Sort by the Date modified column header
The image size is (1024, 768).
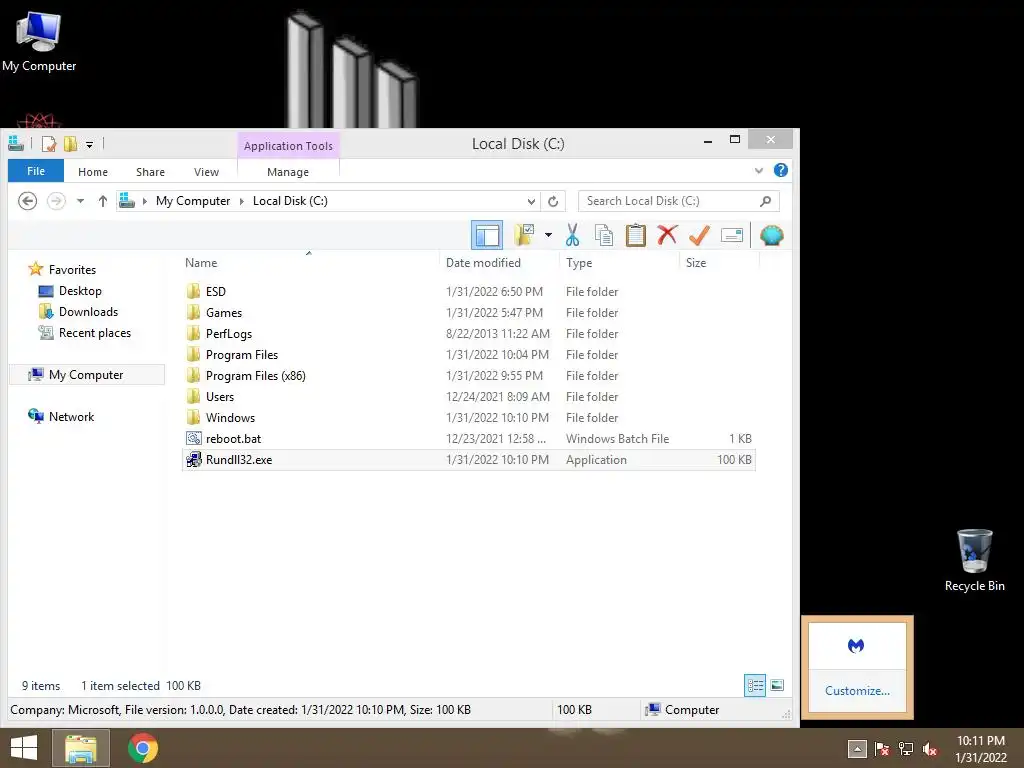click(483, 263)
